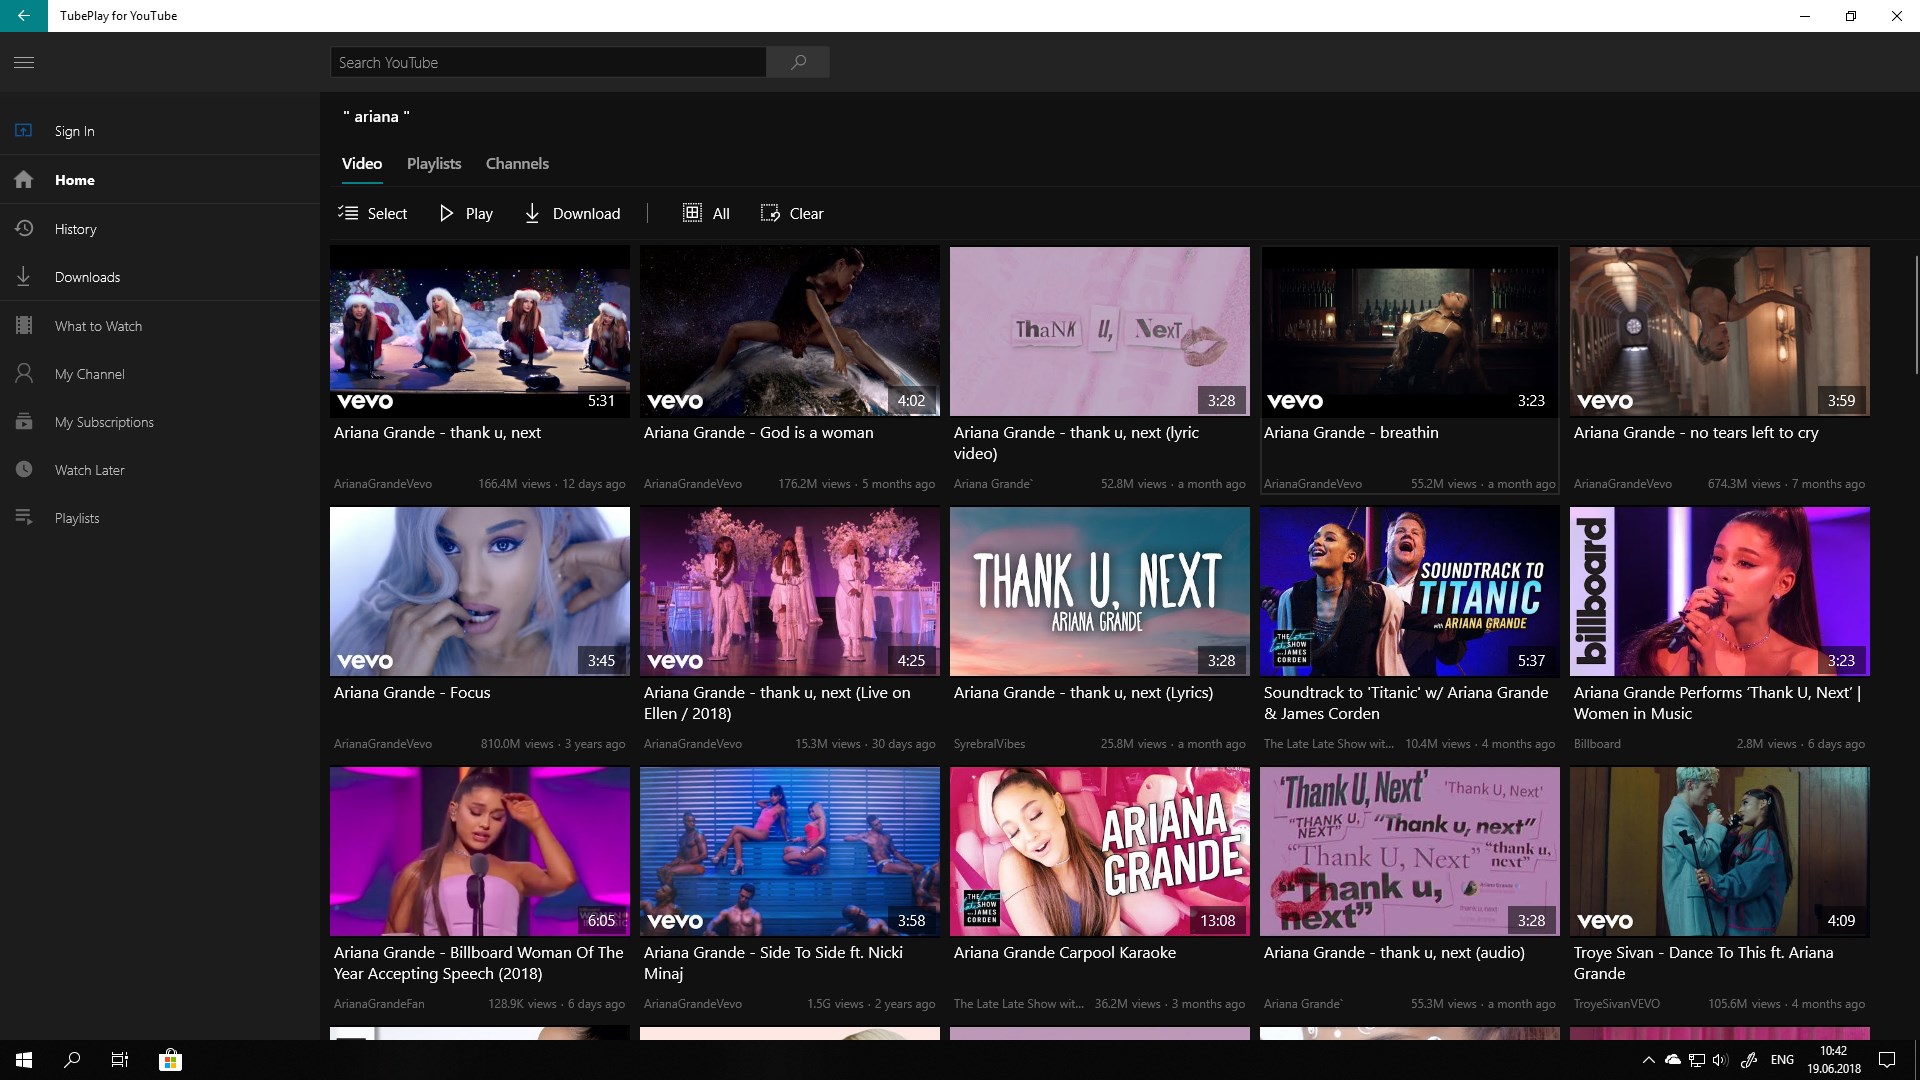The image size is (1920, 1080).
Task: Click the Search YouTube input field
Action: click(x=548, y=62)
